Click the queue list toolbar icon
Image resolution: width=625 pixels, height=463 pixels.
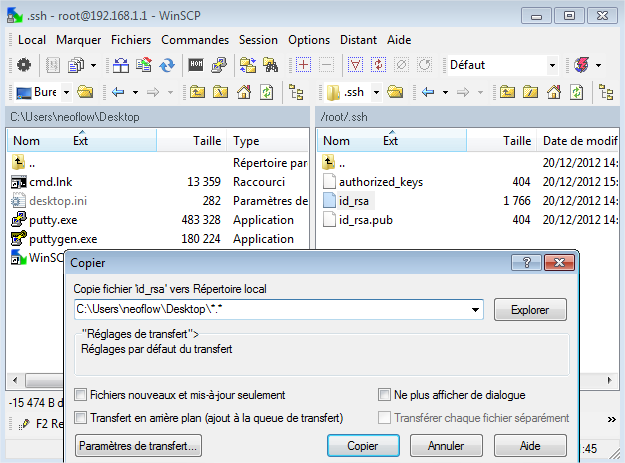[x=75, y=65]
